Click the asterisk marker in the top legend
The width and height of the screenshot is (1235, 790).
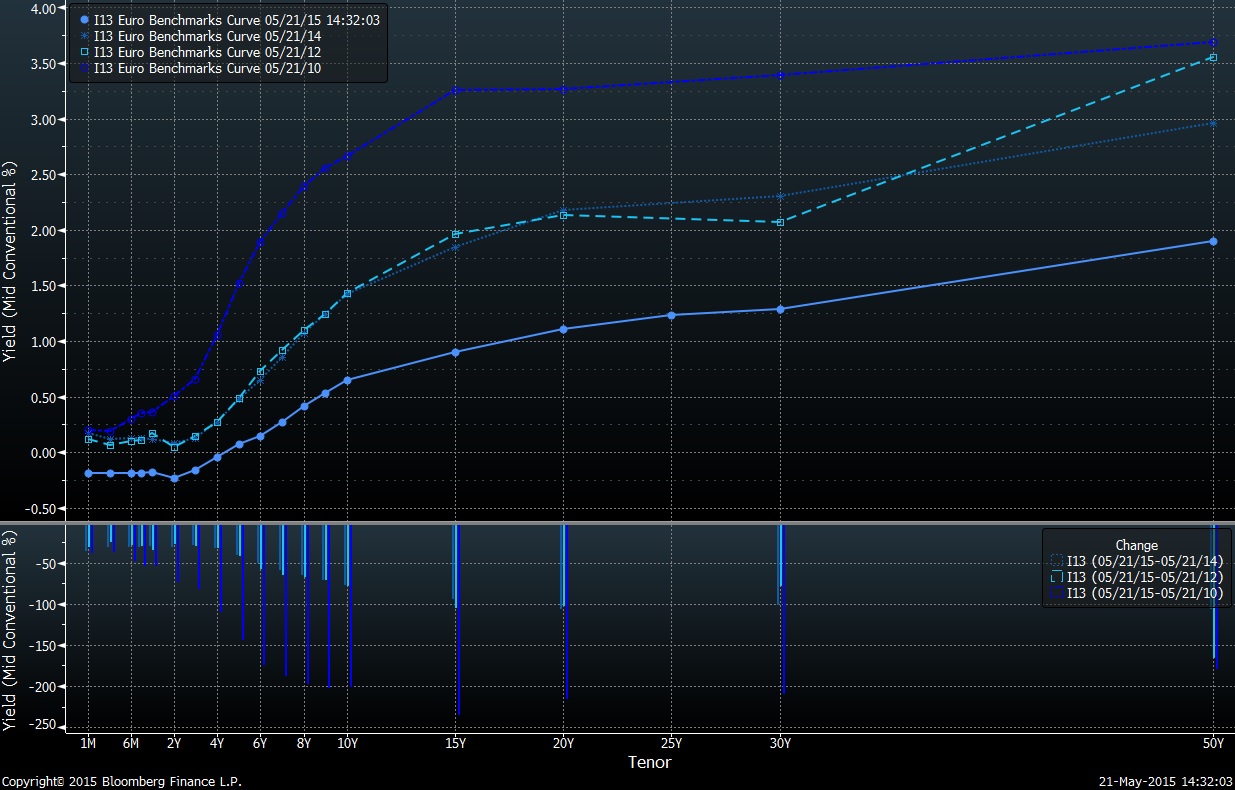(85, 35)
